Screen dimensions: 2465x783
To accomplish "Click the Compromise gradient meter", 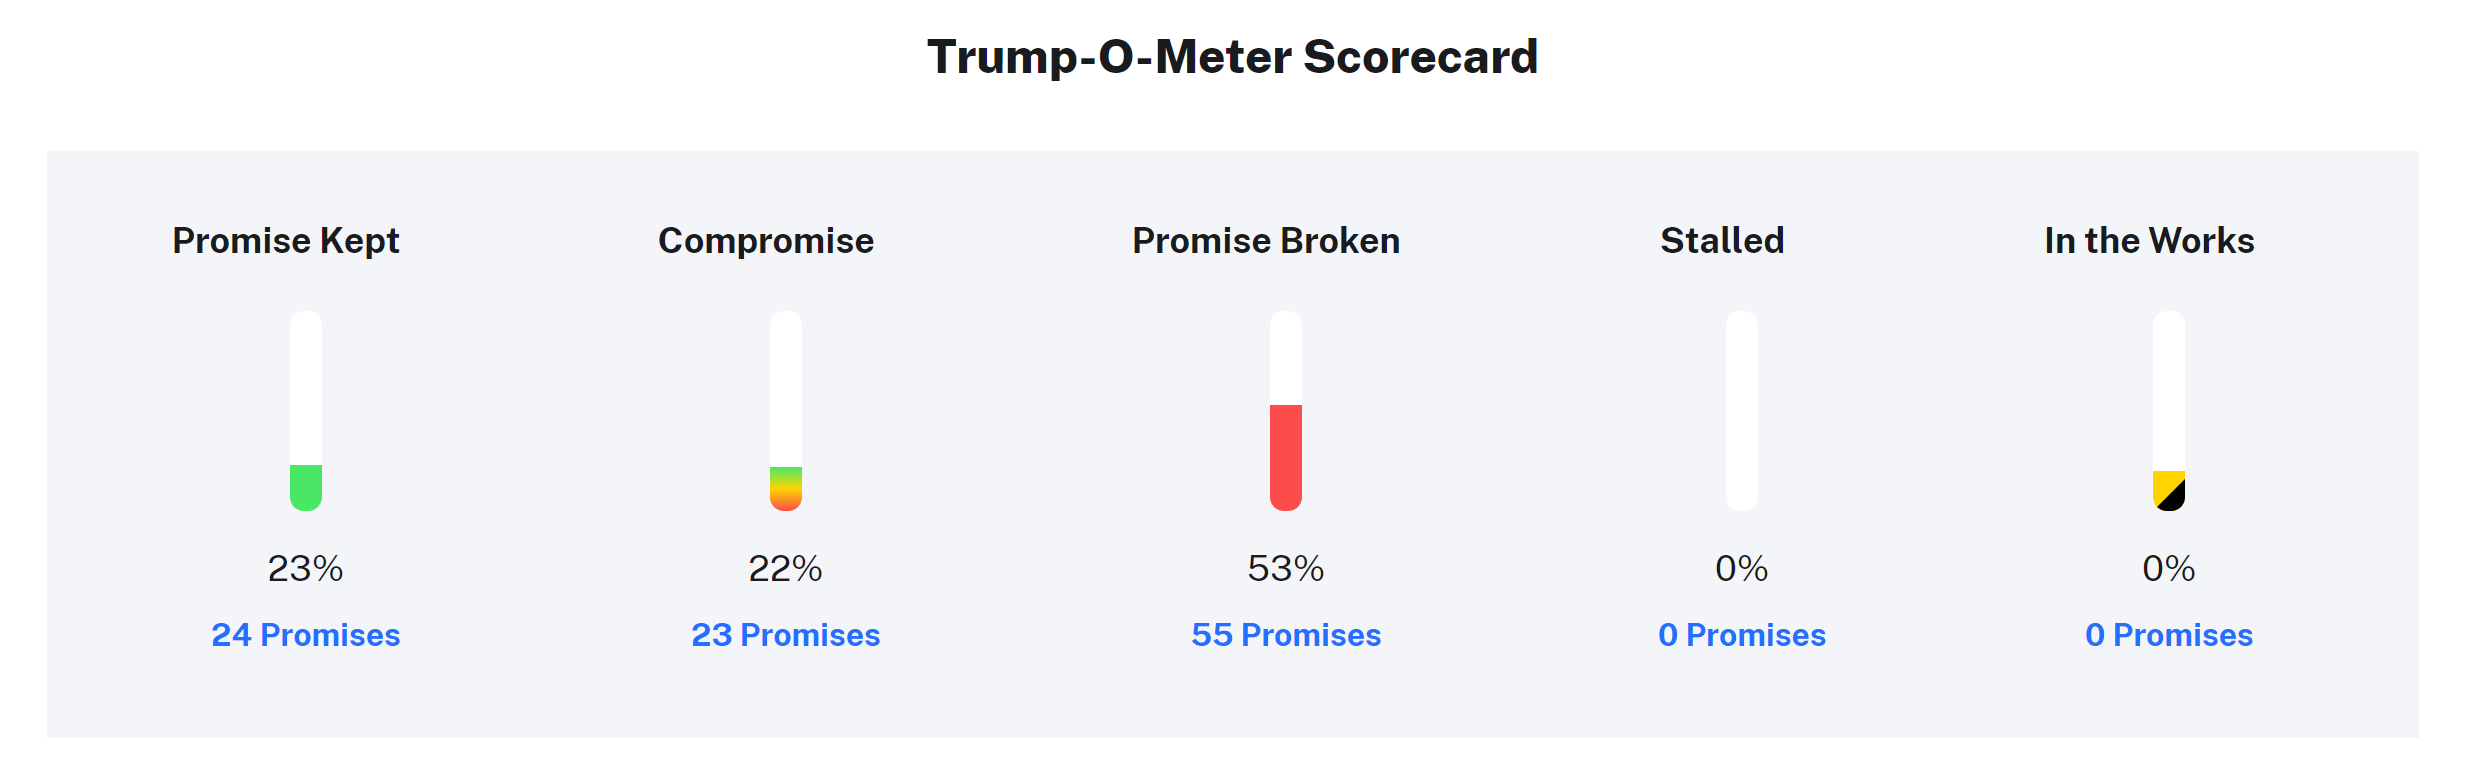I will (x=786, y=411).
